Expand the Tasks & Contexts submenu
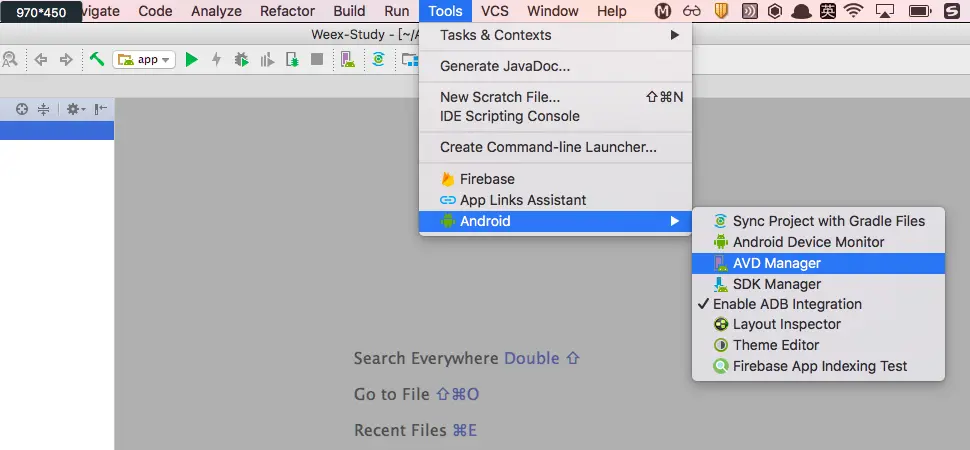 [x=555, y=35]
